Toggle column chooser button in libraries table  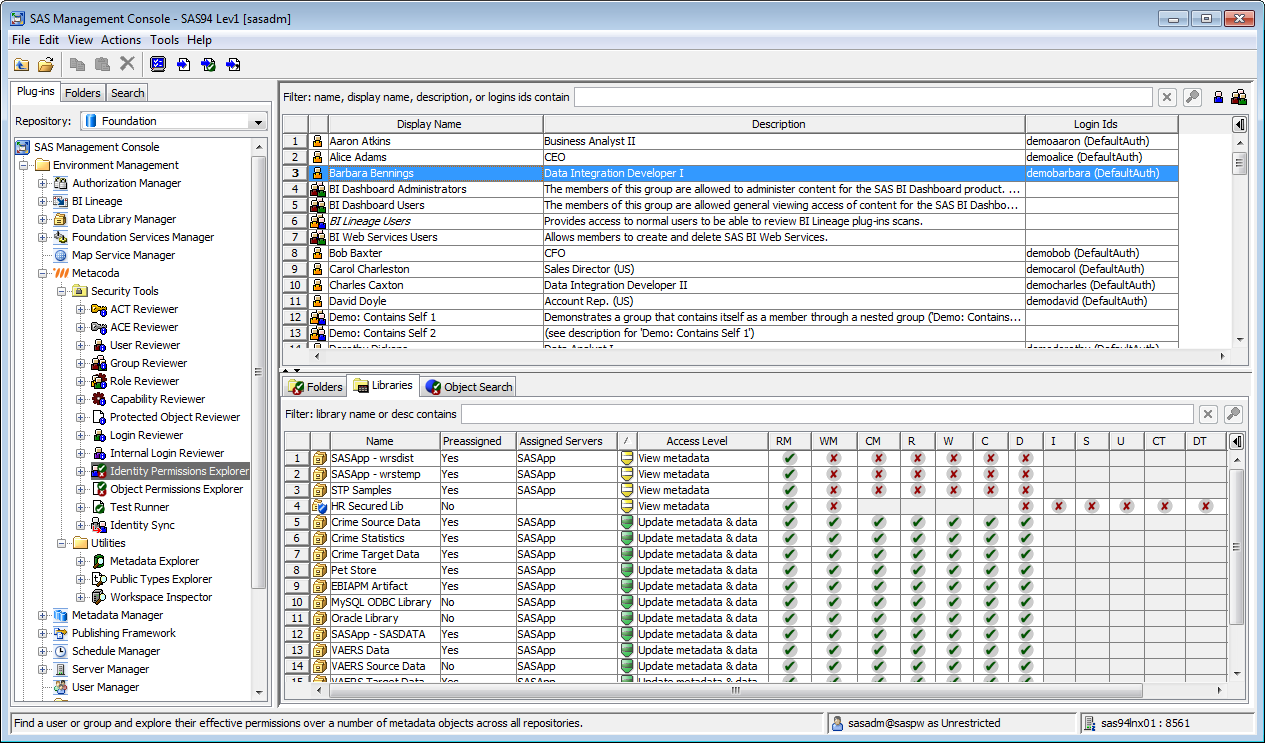tap(1237, 441)
